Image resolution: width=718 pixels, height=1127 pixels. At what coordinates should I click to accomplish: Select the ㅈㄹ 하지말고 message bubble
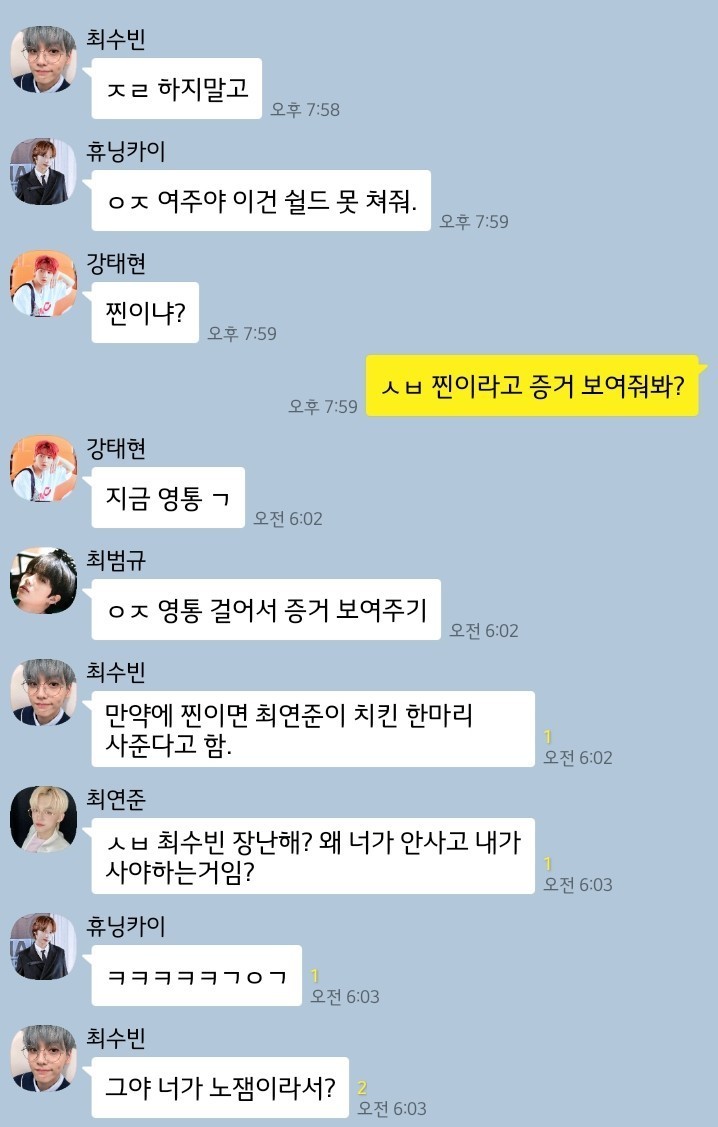click(176, 88)
